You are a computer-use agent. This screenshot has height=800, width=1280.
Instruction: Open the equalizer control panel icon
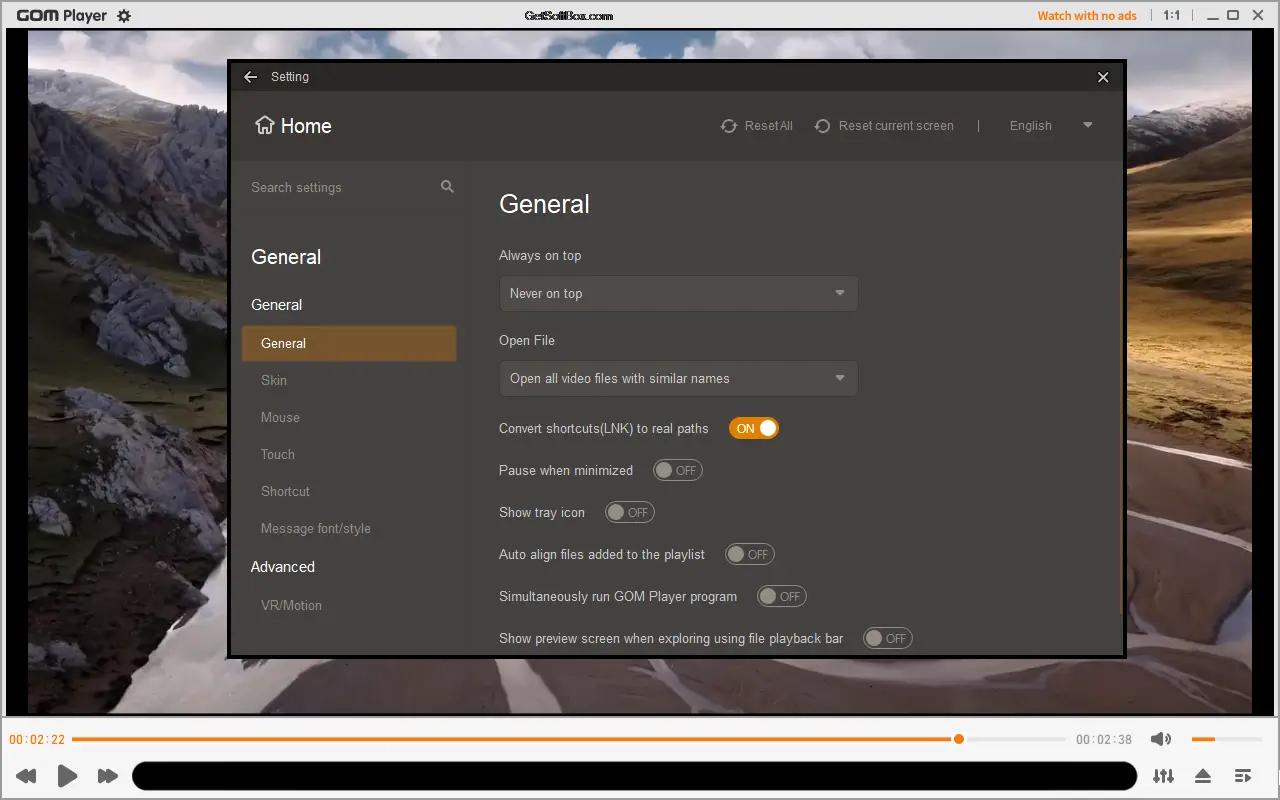coord(1163,776)
